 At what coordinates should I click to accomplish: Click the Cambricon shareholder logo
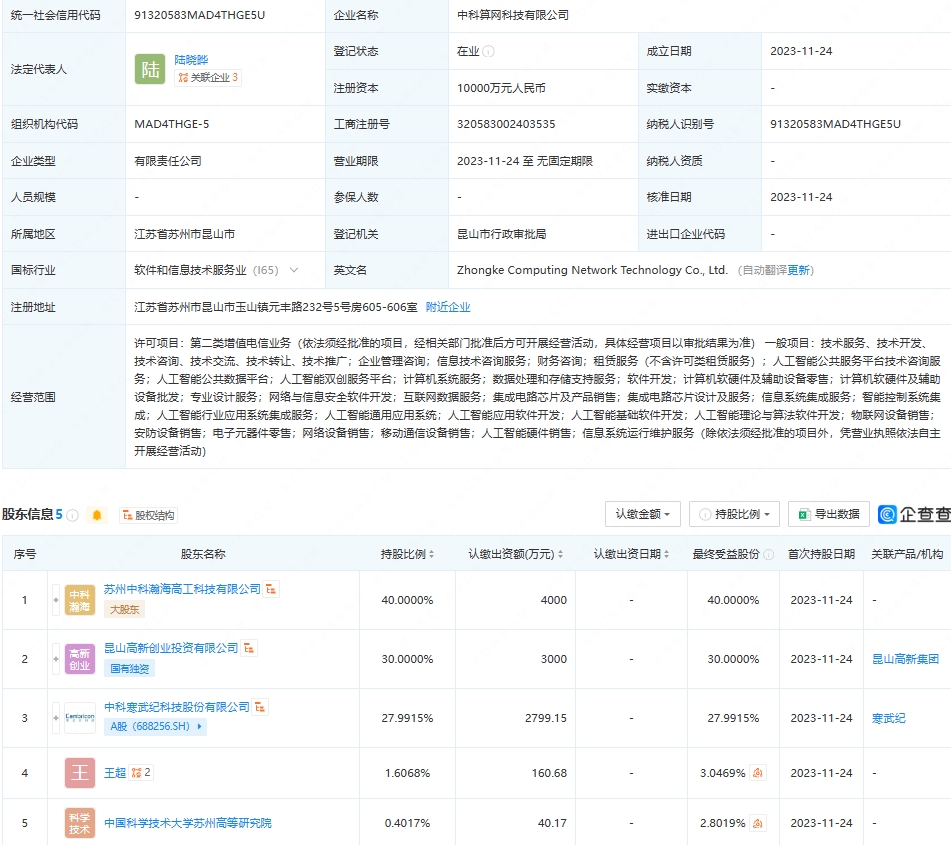[x=80, y=718]
